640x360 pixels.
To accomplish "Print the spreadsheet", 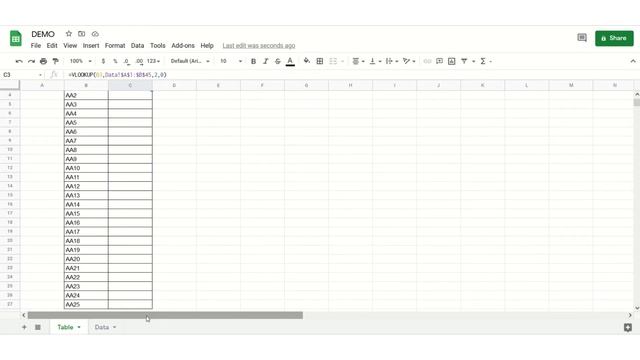I will point(43,61).
